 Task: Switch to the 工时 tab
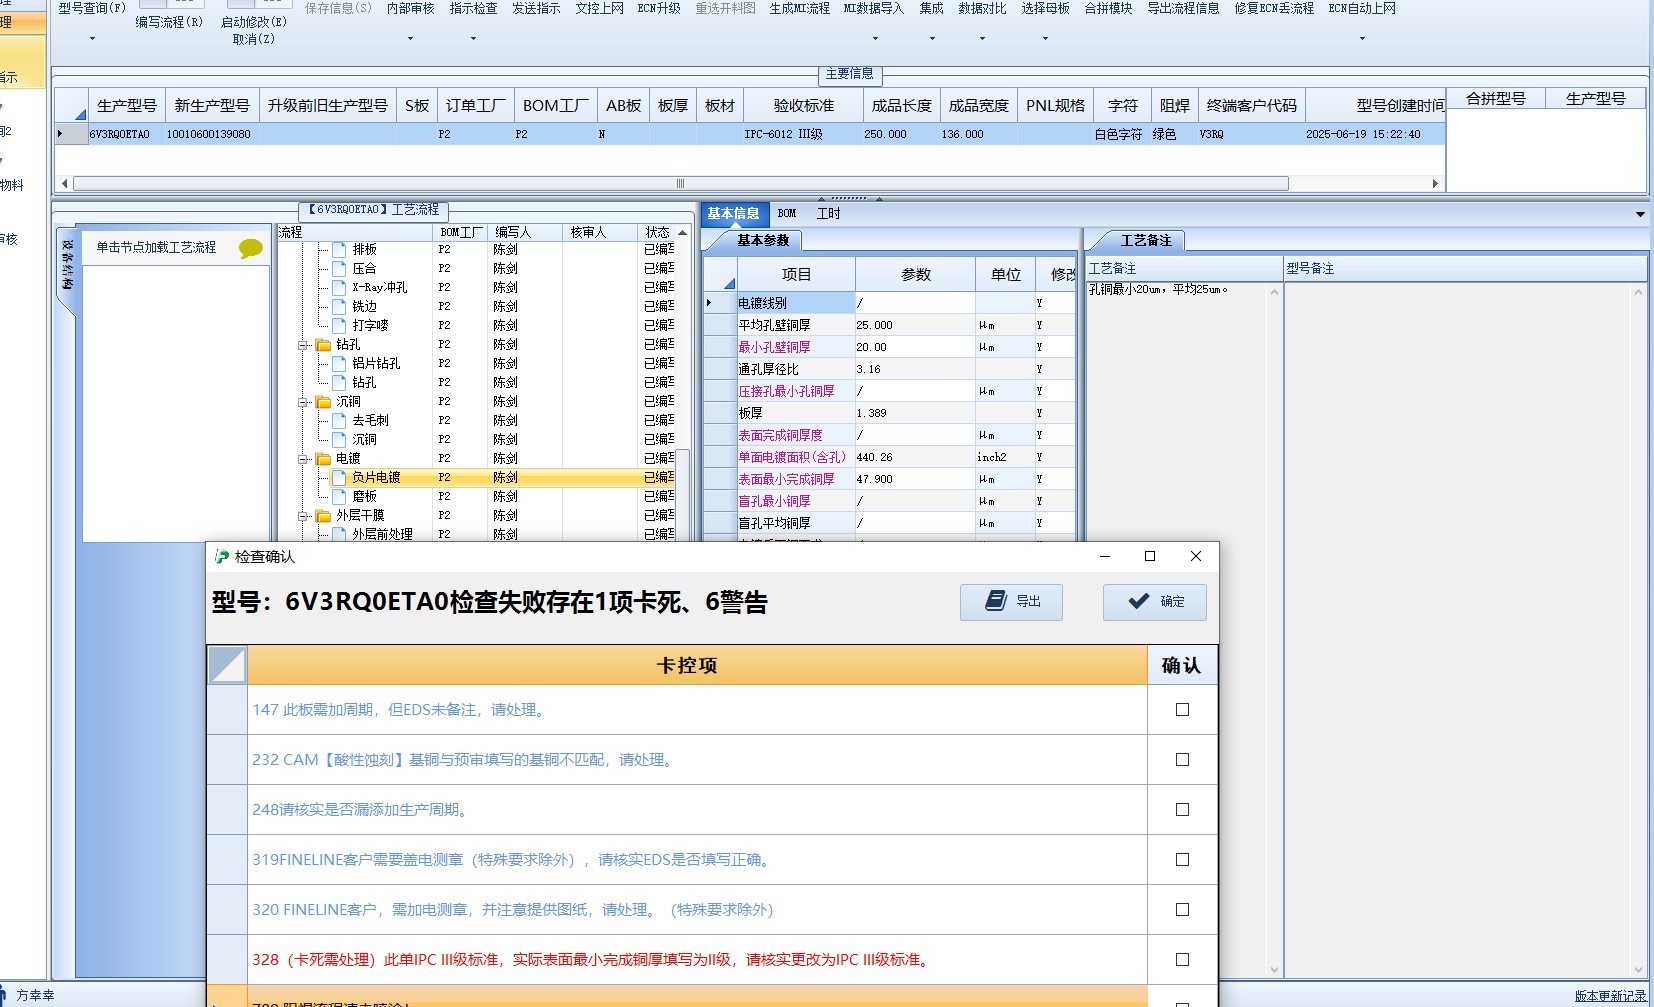point(828,213)
